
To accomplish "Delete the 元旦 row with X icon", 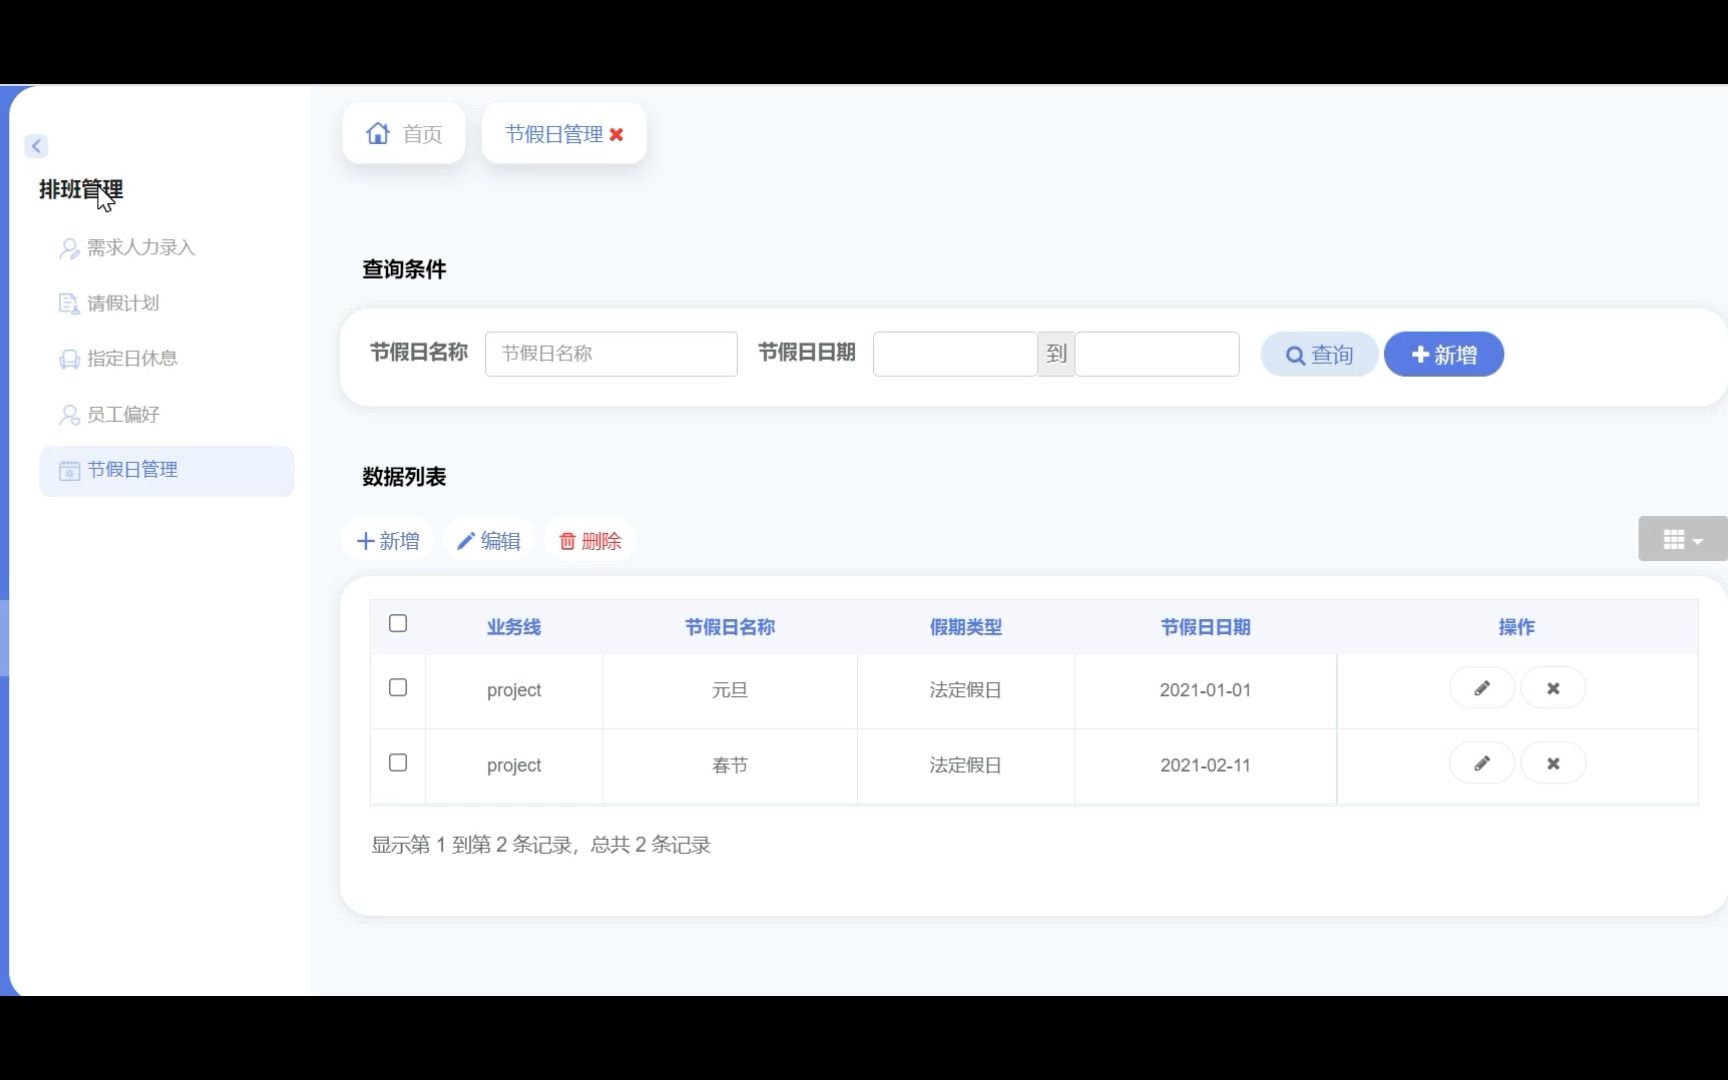I will tap(1553, 688).
